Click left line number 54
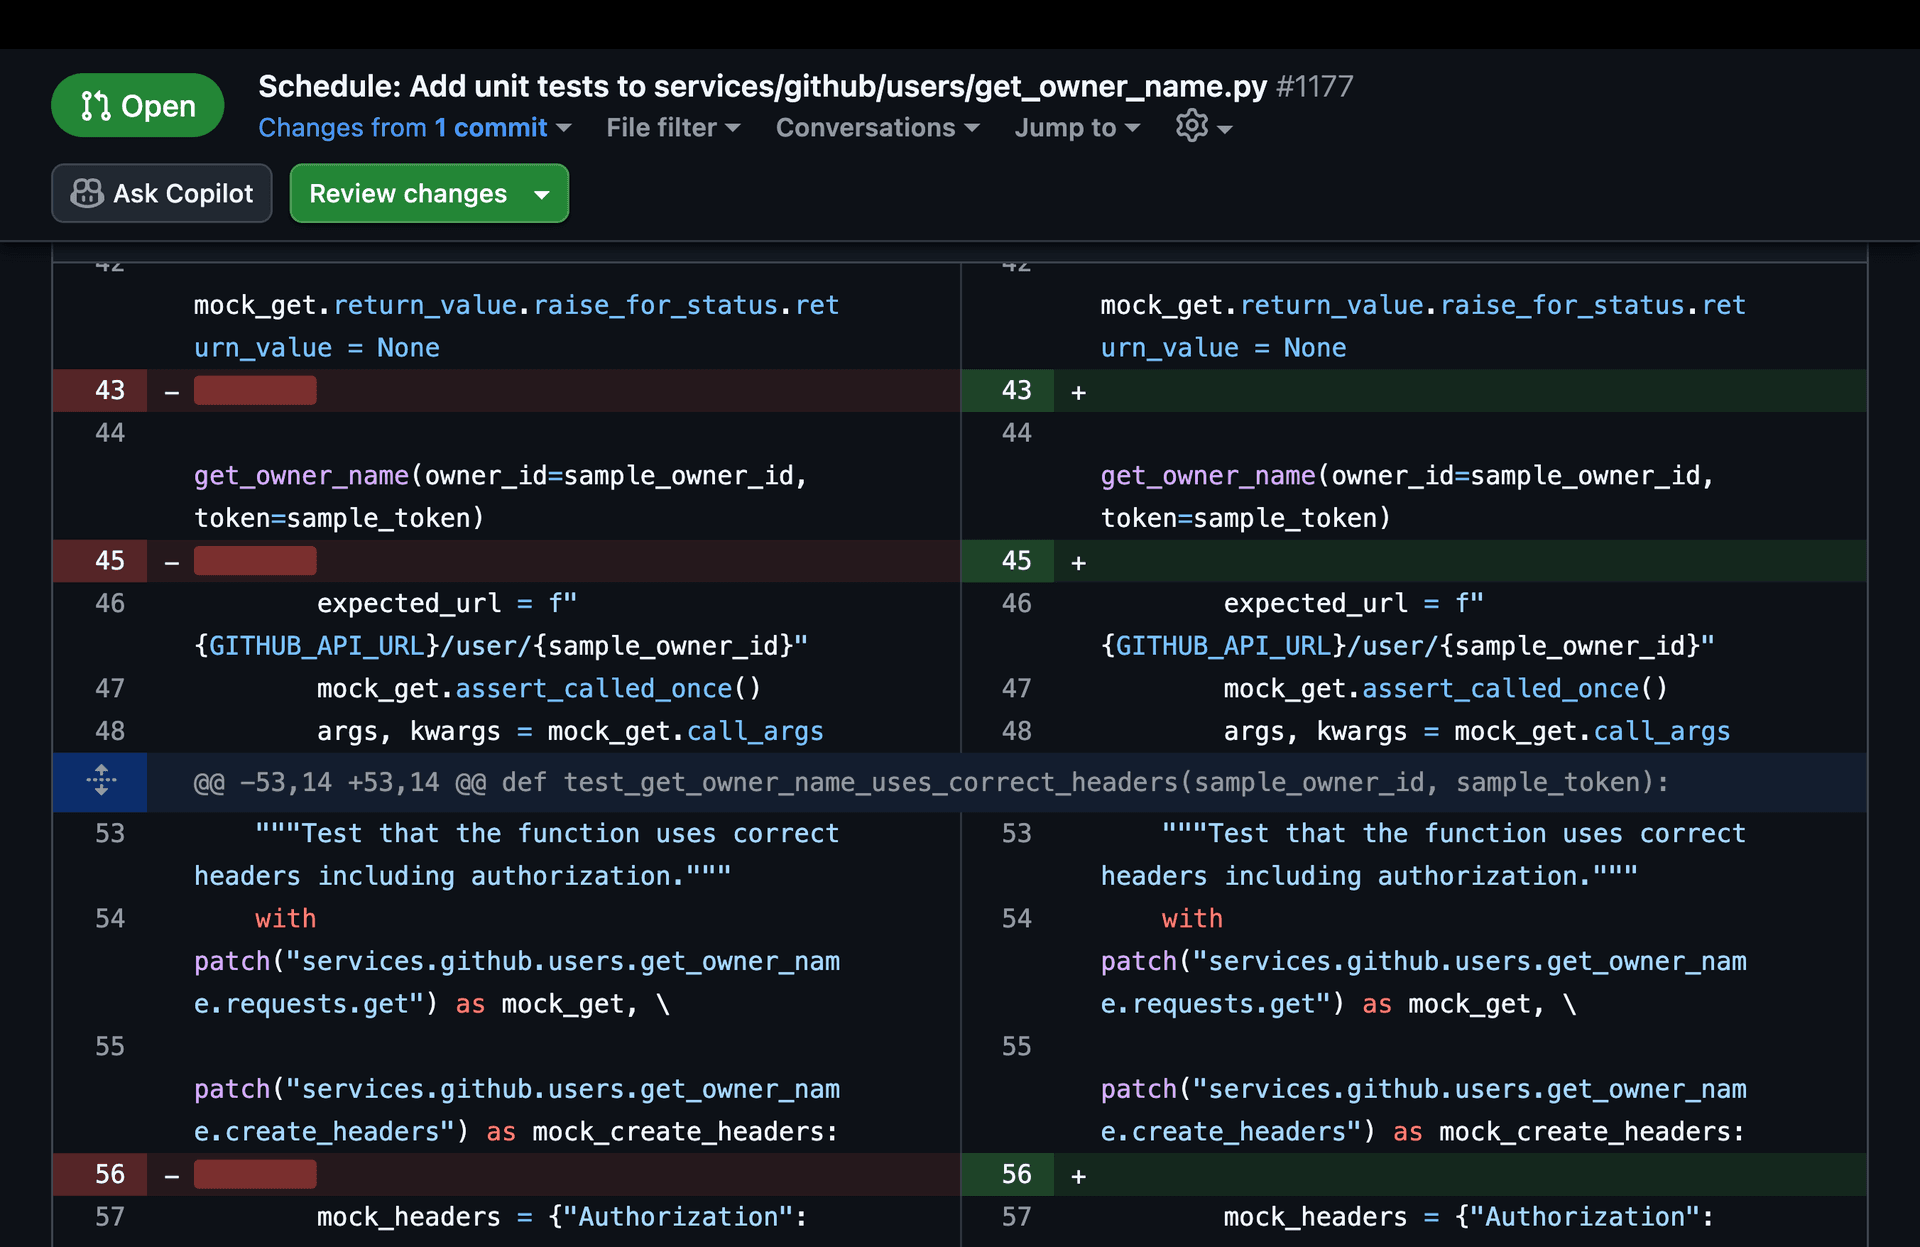This screenshot has width=1920, height=1247. [109, 918]
